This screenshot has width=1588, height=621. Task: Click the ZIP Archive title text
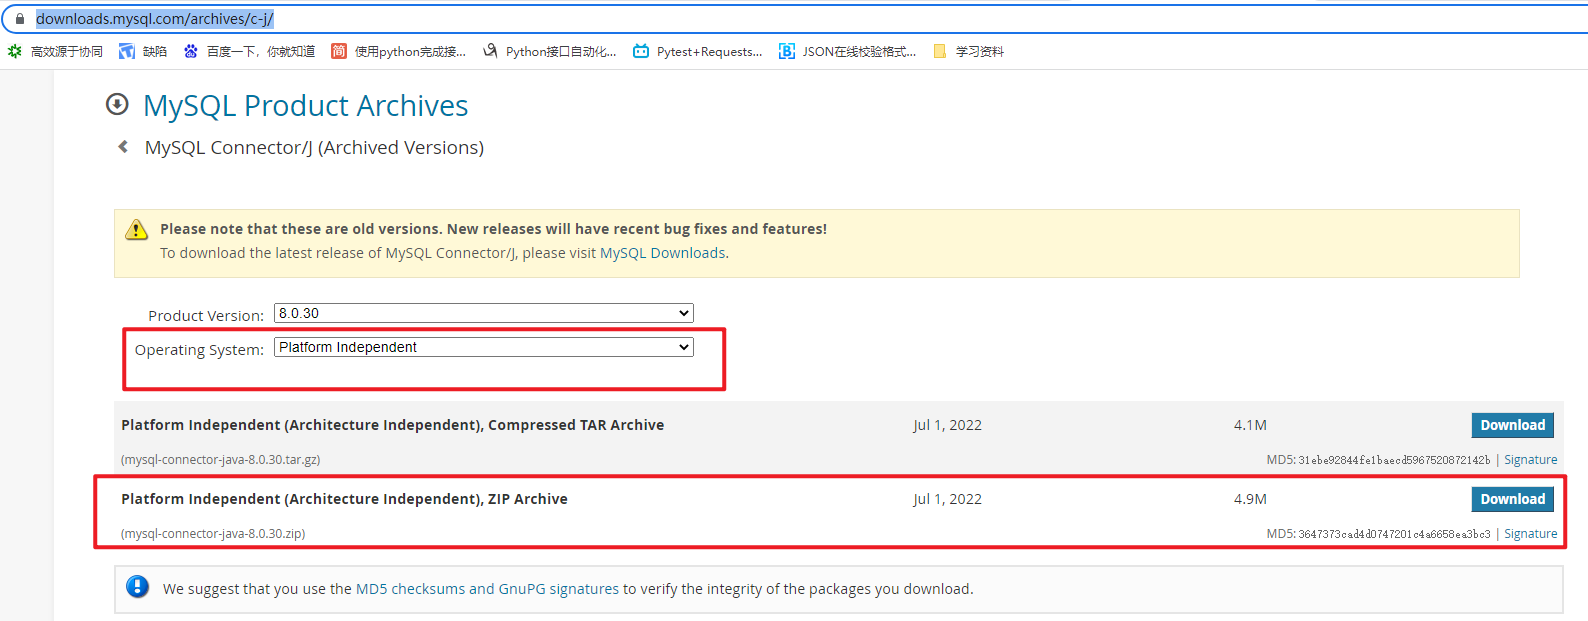[x=344, y=499]
